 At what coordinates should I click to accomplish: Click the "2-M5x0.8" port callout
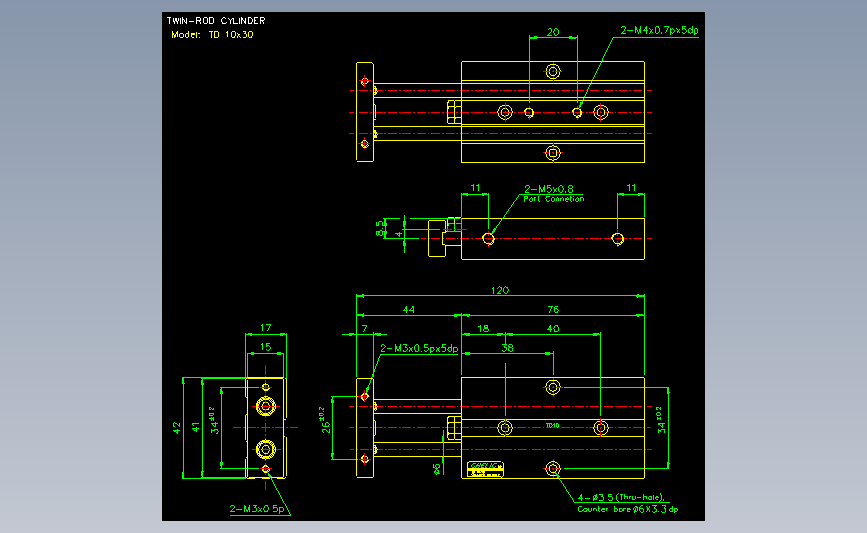click(x=549, y=189)
